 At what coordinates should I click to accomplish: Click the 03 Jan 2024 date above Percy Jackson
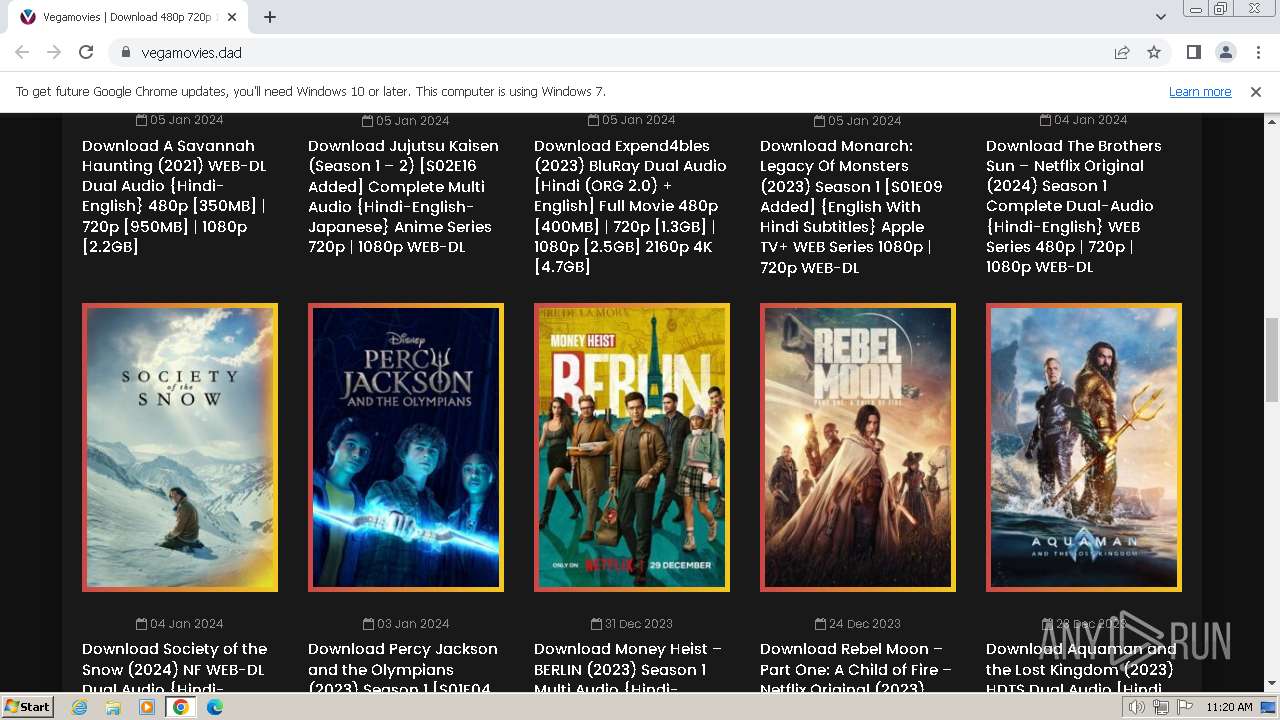(x=406, y=624)
